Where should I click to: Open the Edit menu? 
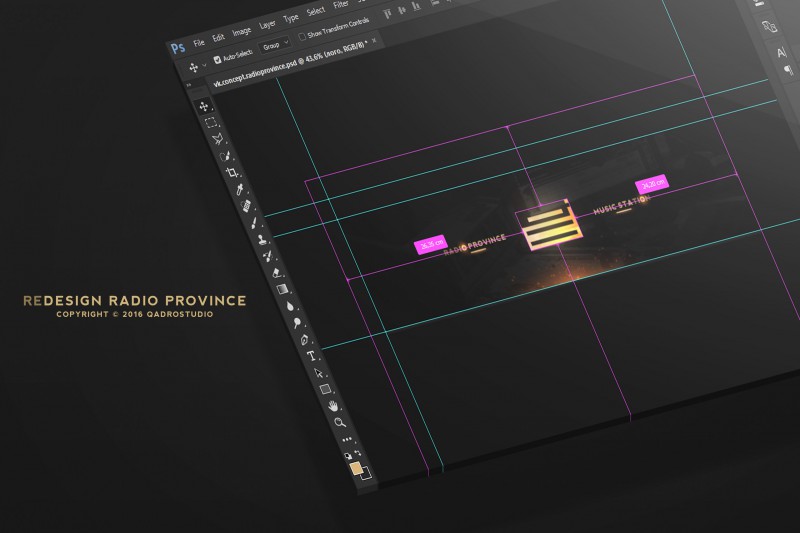point(218,37)
